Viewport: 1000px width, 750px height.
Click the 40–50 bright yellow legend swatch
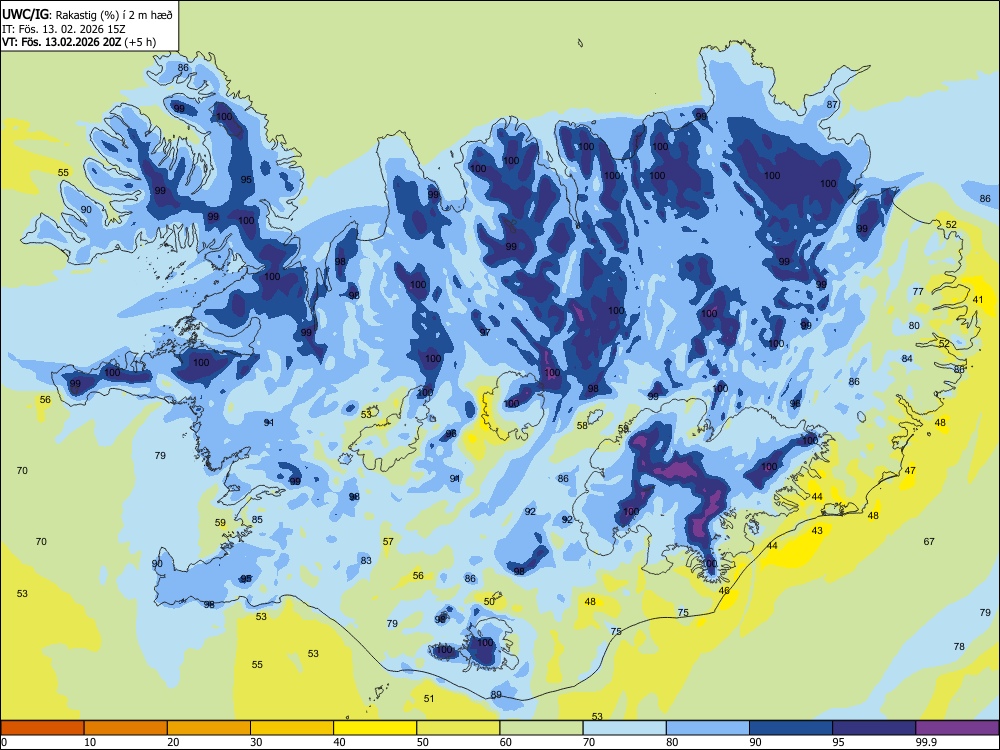(375, 728)
